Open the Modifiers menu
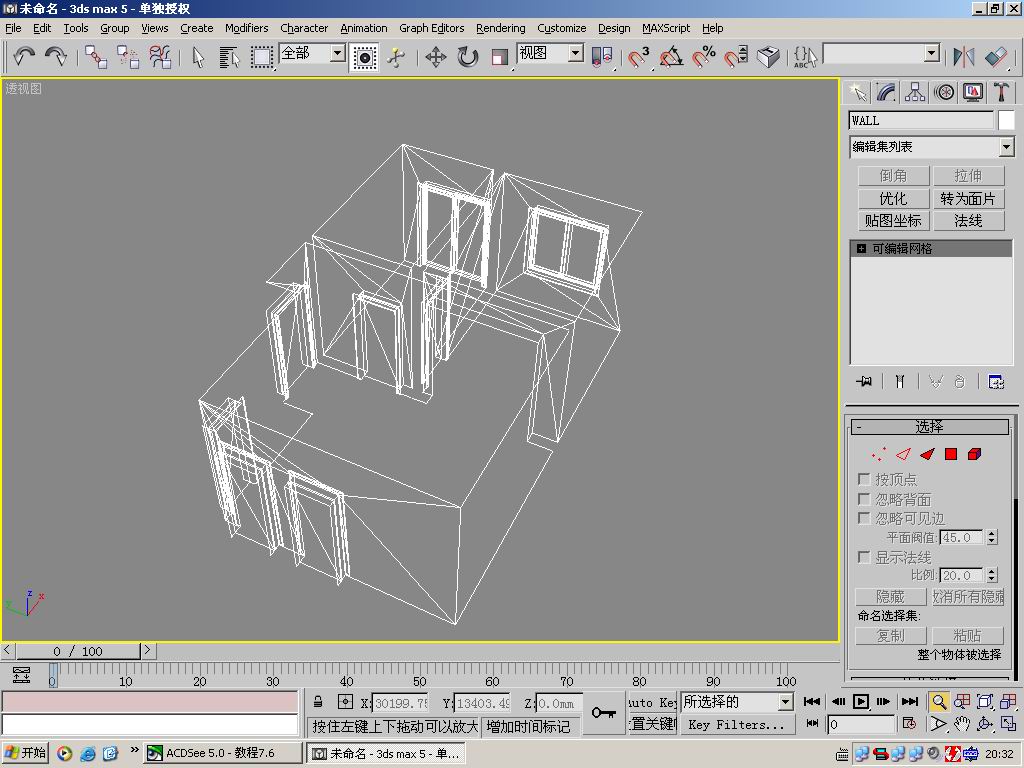 246,28
